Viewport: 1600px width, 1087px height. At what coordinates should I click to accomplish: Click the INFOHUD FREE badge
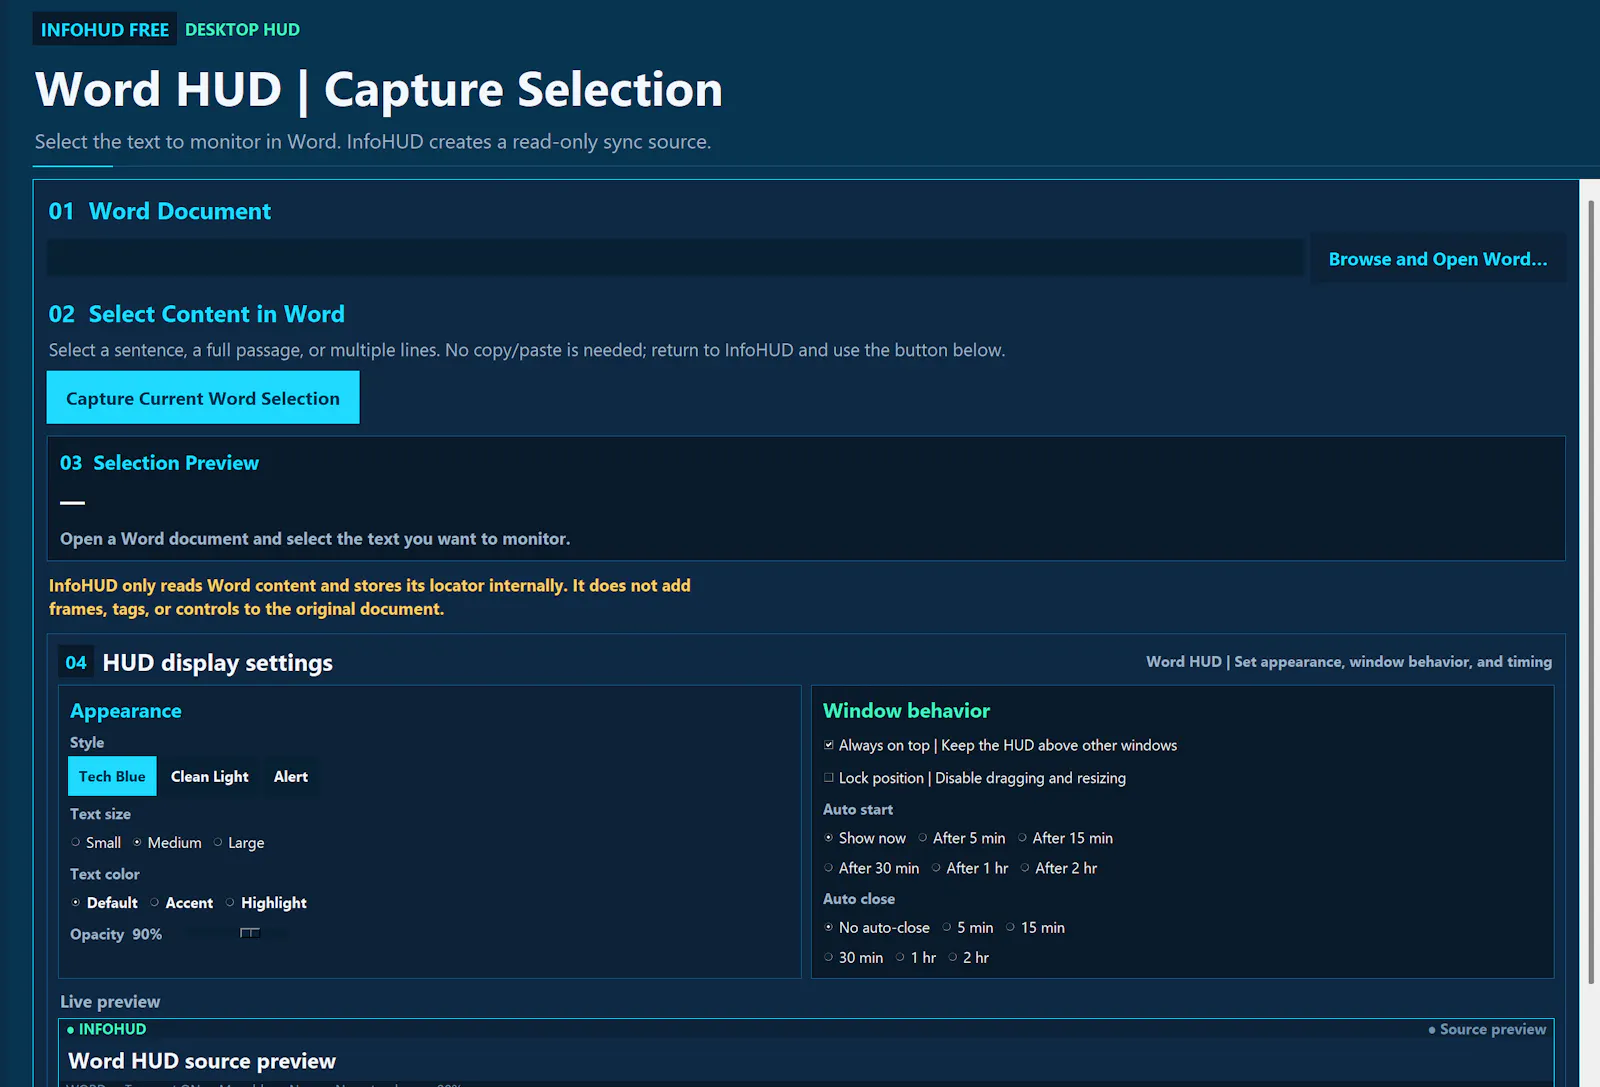point(105,30)
